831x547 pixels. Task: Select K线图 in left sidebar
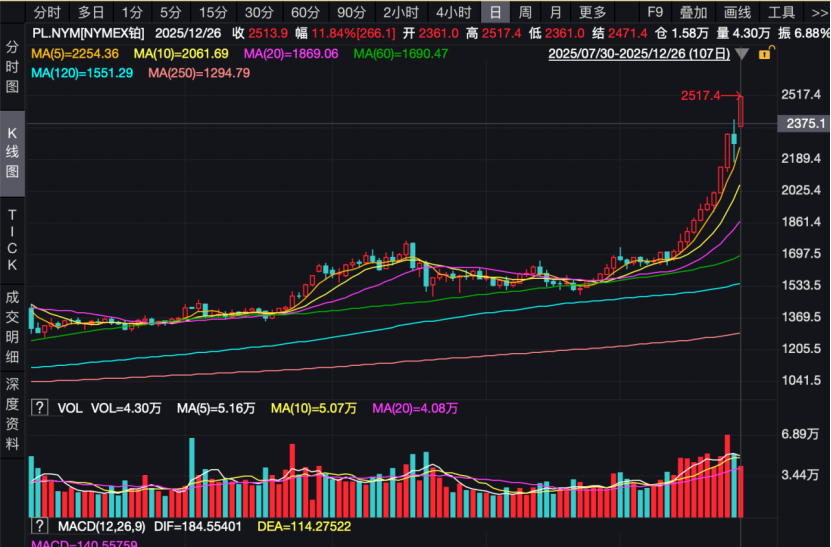point(12,153)
